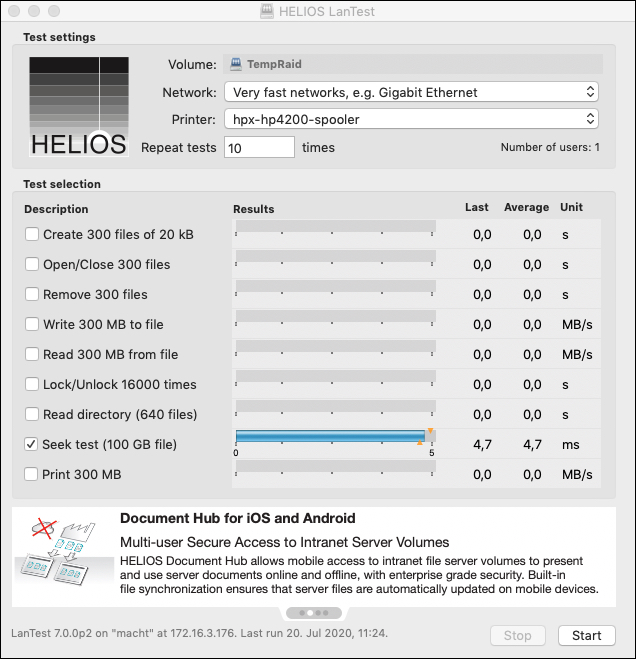Click the Last column header
The image size is (636, 659).
click(x=477, y=207)
